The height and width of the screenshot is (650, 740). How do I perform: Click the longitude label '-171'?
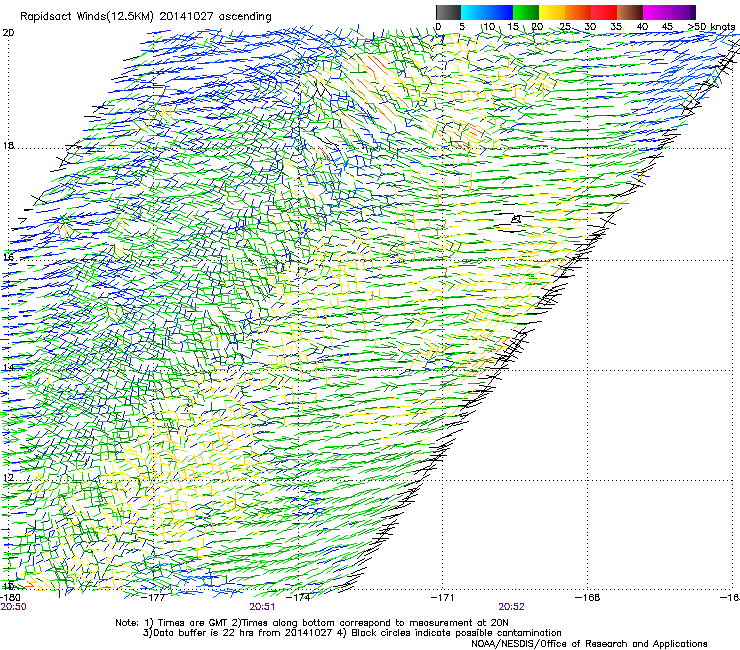pyautogui.click(x=442, y=598)
